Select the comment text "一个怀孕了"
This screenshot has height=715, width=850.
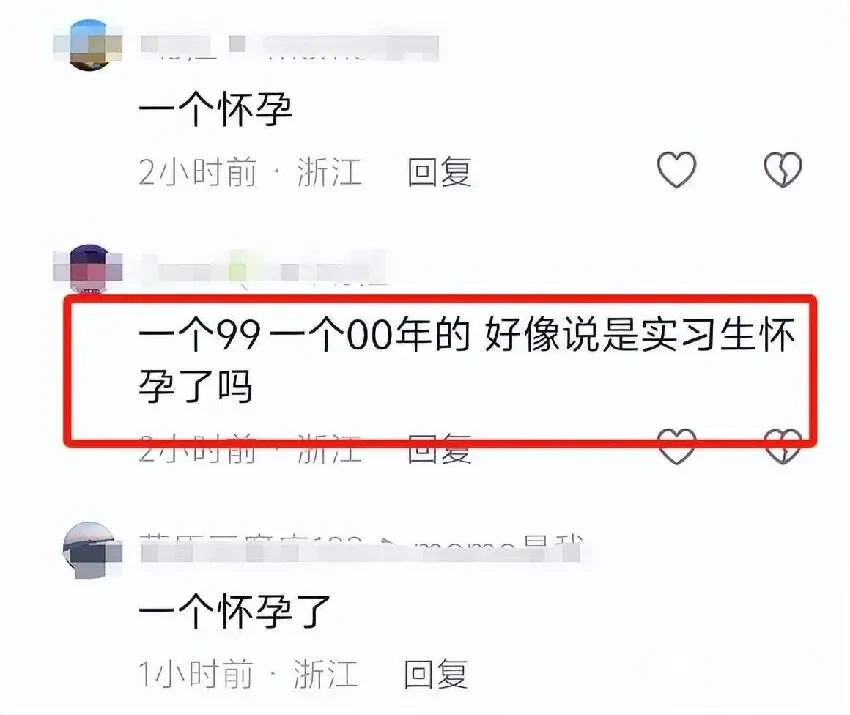point(235,611)
